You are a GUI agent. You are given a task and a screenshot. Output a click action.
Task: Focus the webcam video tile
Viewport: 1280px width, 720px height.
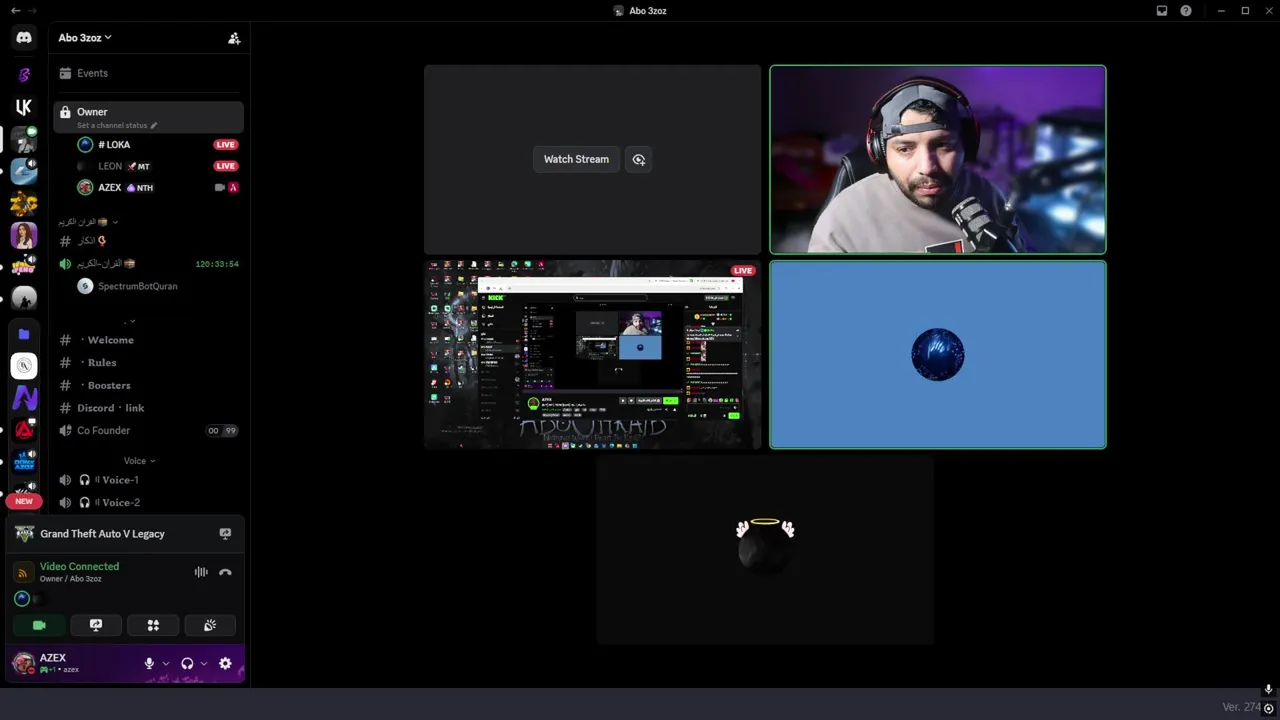coord(938,159)
